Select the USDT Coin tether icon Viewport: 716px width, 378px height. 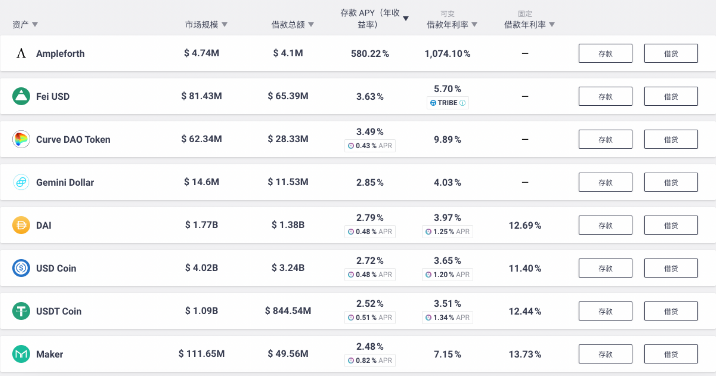[x=21, y=311]
